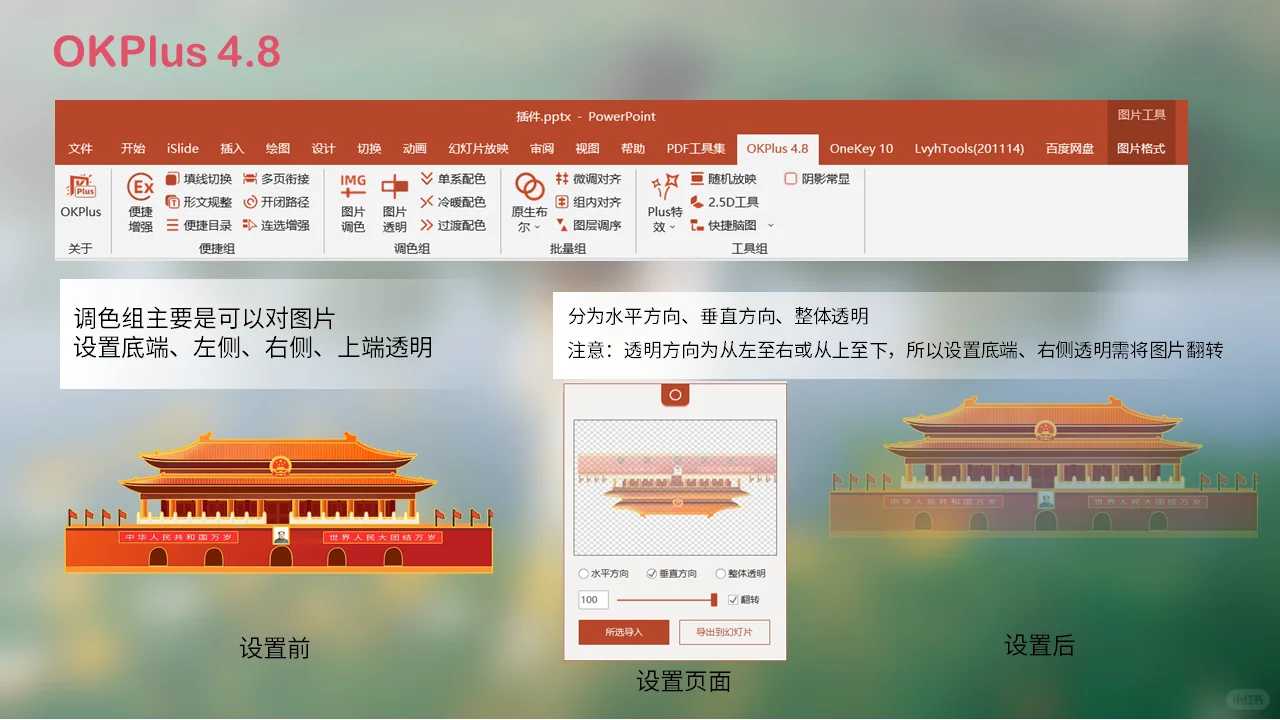
Task: Select the 水平方向 radio option
Action: click(x=604, y=574)
